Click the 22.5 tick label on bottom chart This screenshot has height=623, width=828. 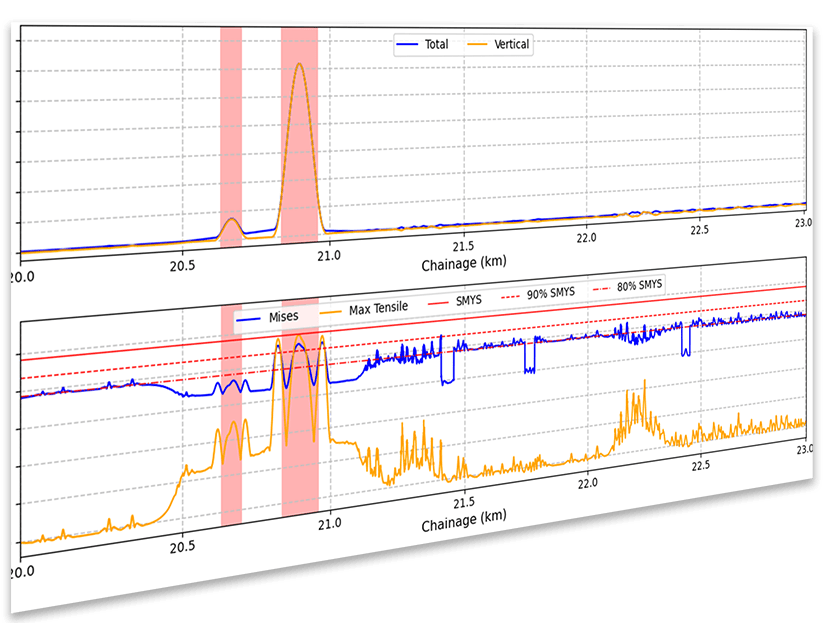pos(701,465)
